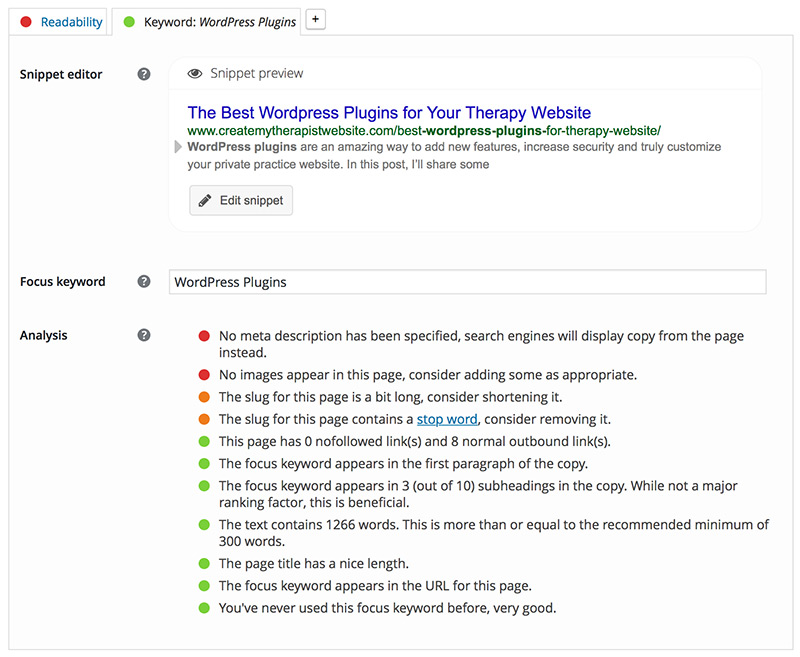Click the 'Snippet preview' heading text
This screenshot has width=800, height=657.
[x=257, y=73]
